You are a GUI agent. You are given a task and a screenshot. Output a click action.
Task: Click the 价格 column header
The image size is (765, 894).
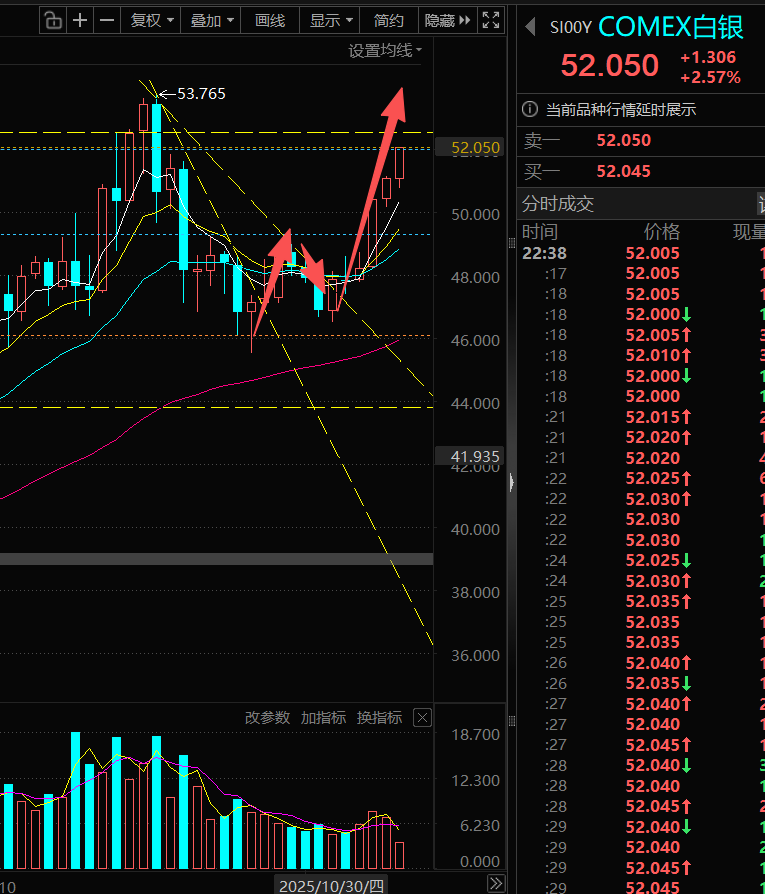point(661,231)
